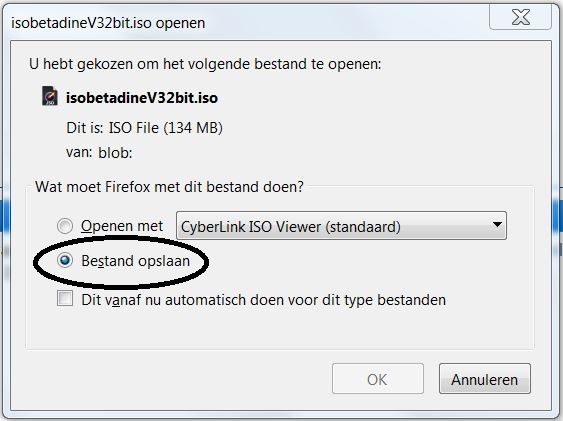
Task: Click the "Bestand opslaan" label text
Action: 136,261
